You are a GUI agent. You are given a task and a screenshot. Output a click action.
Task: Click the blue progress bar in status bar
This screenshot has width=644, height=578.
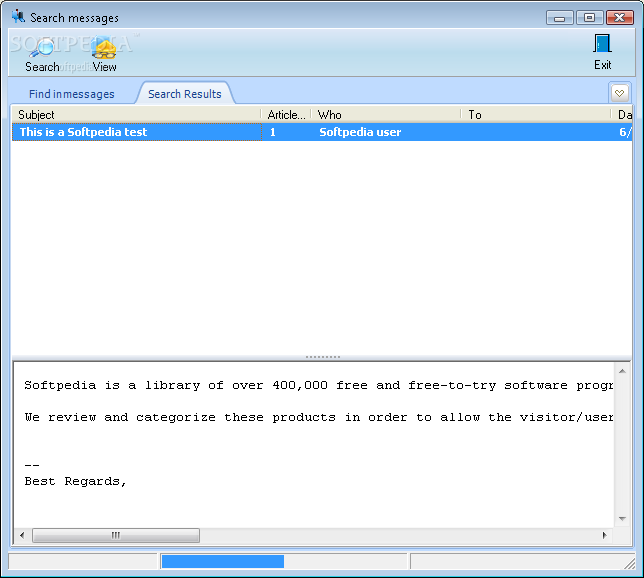pyautogui.click(x=223, y=561)
